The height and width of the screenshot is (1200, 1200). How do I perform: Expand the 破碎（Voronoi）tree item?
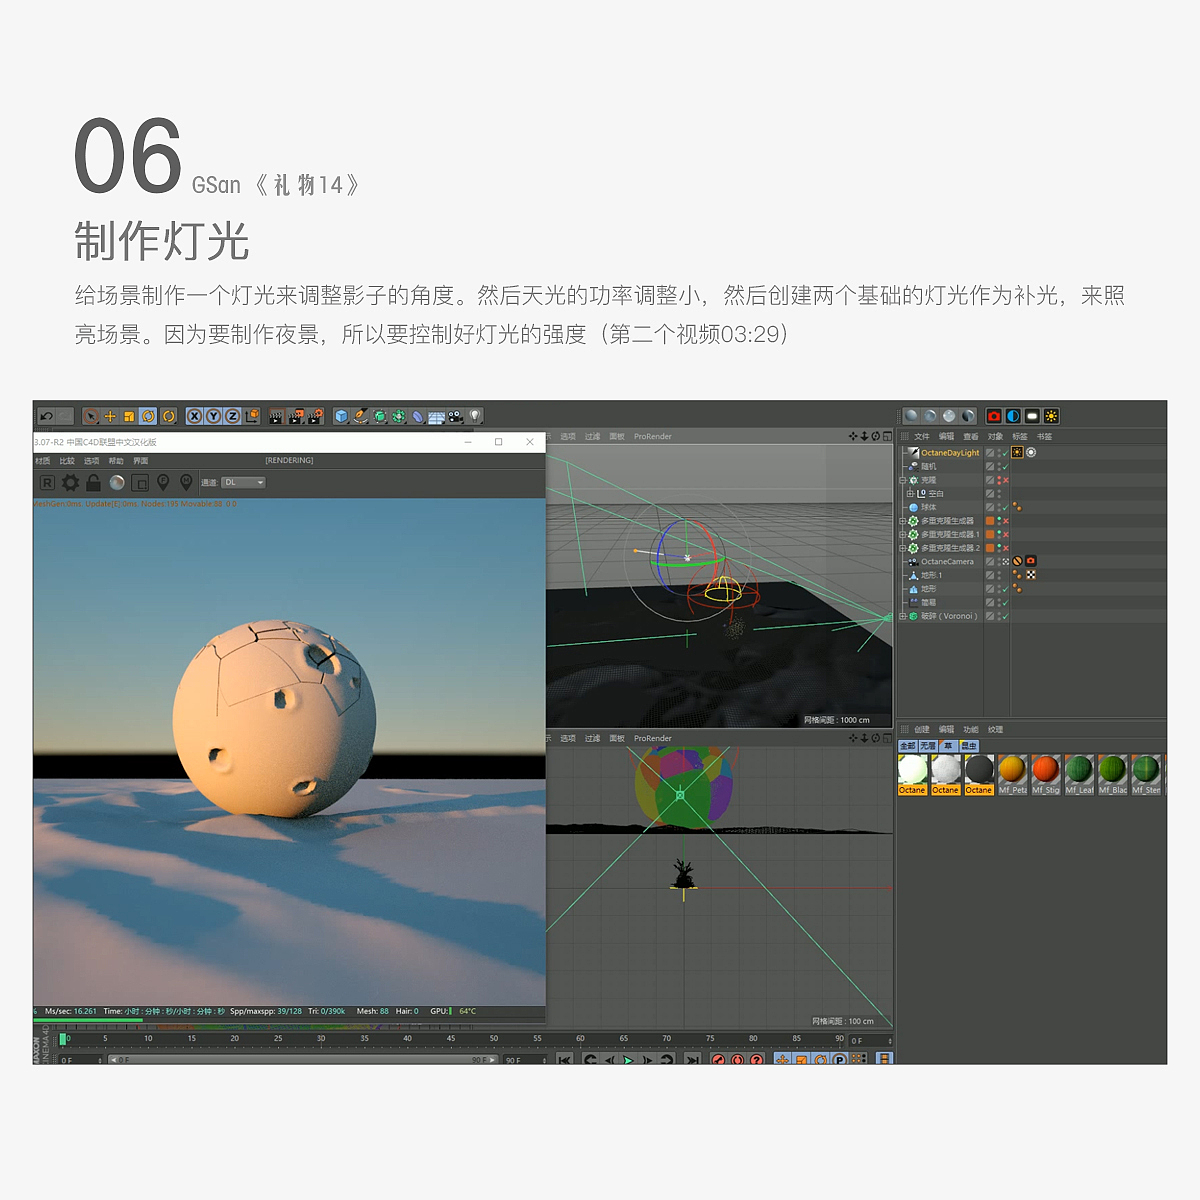[902, 616]
